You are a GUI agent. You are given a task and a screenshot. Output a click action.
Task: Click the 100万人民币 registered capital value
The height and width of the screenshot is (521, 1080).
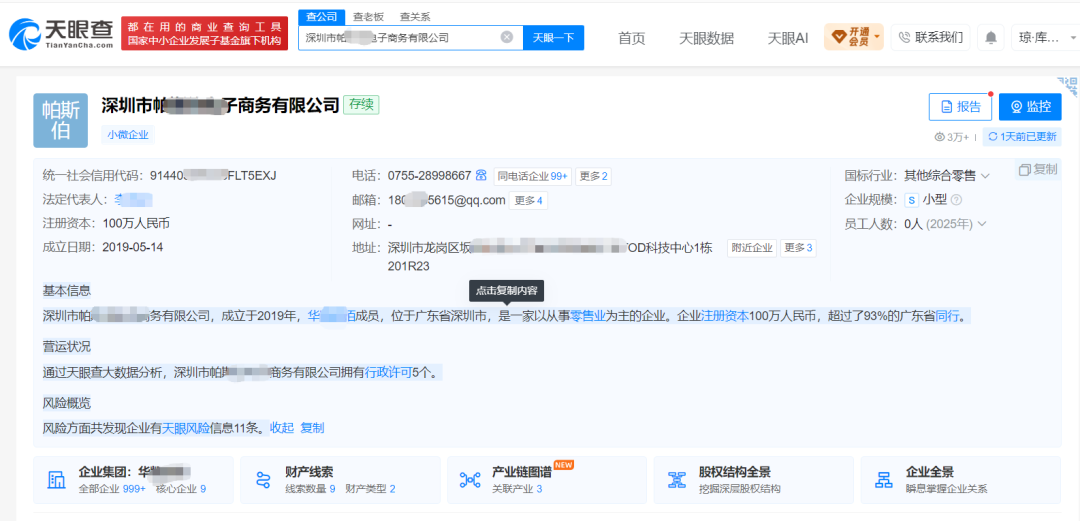pyautogui.click(x=136, y=223)
